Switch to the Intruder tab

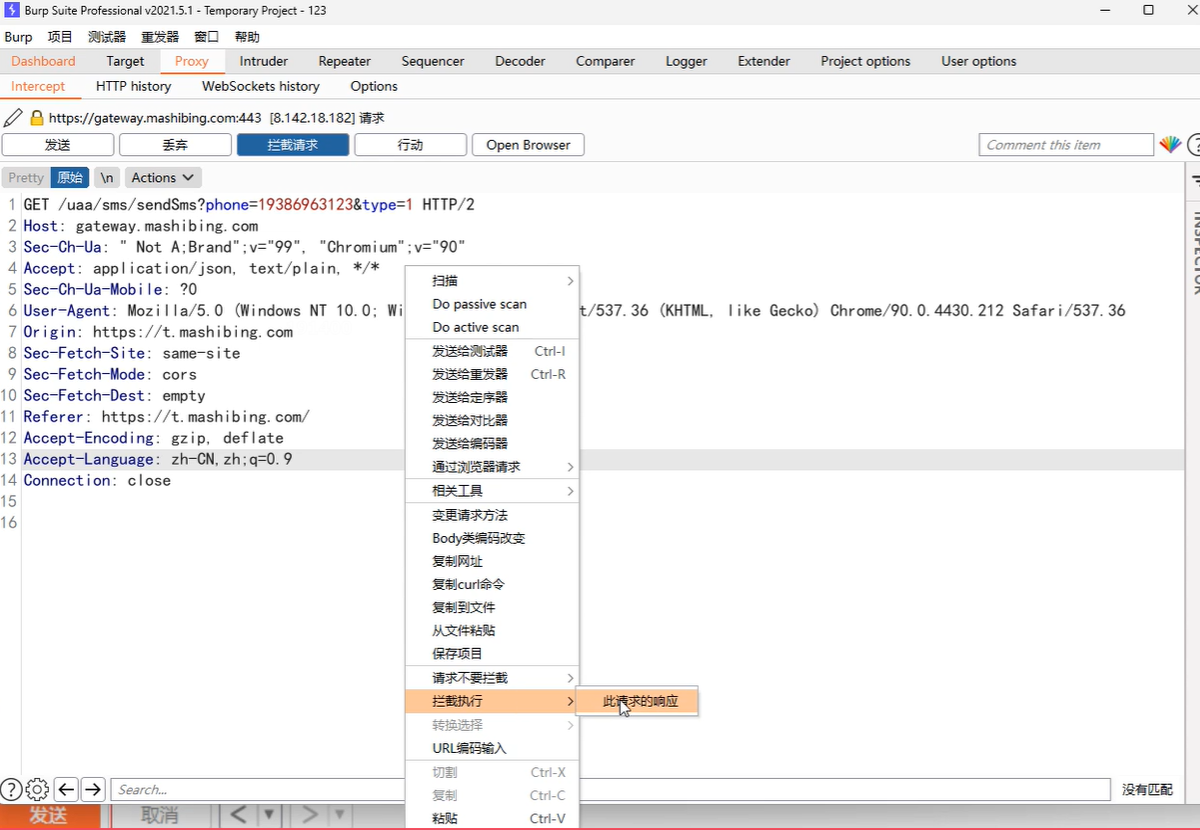[264, 61]
